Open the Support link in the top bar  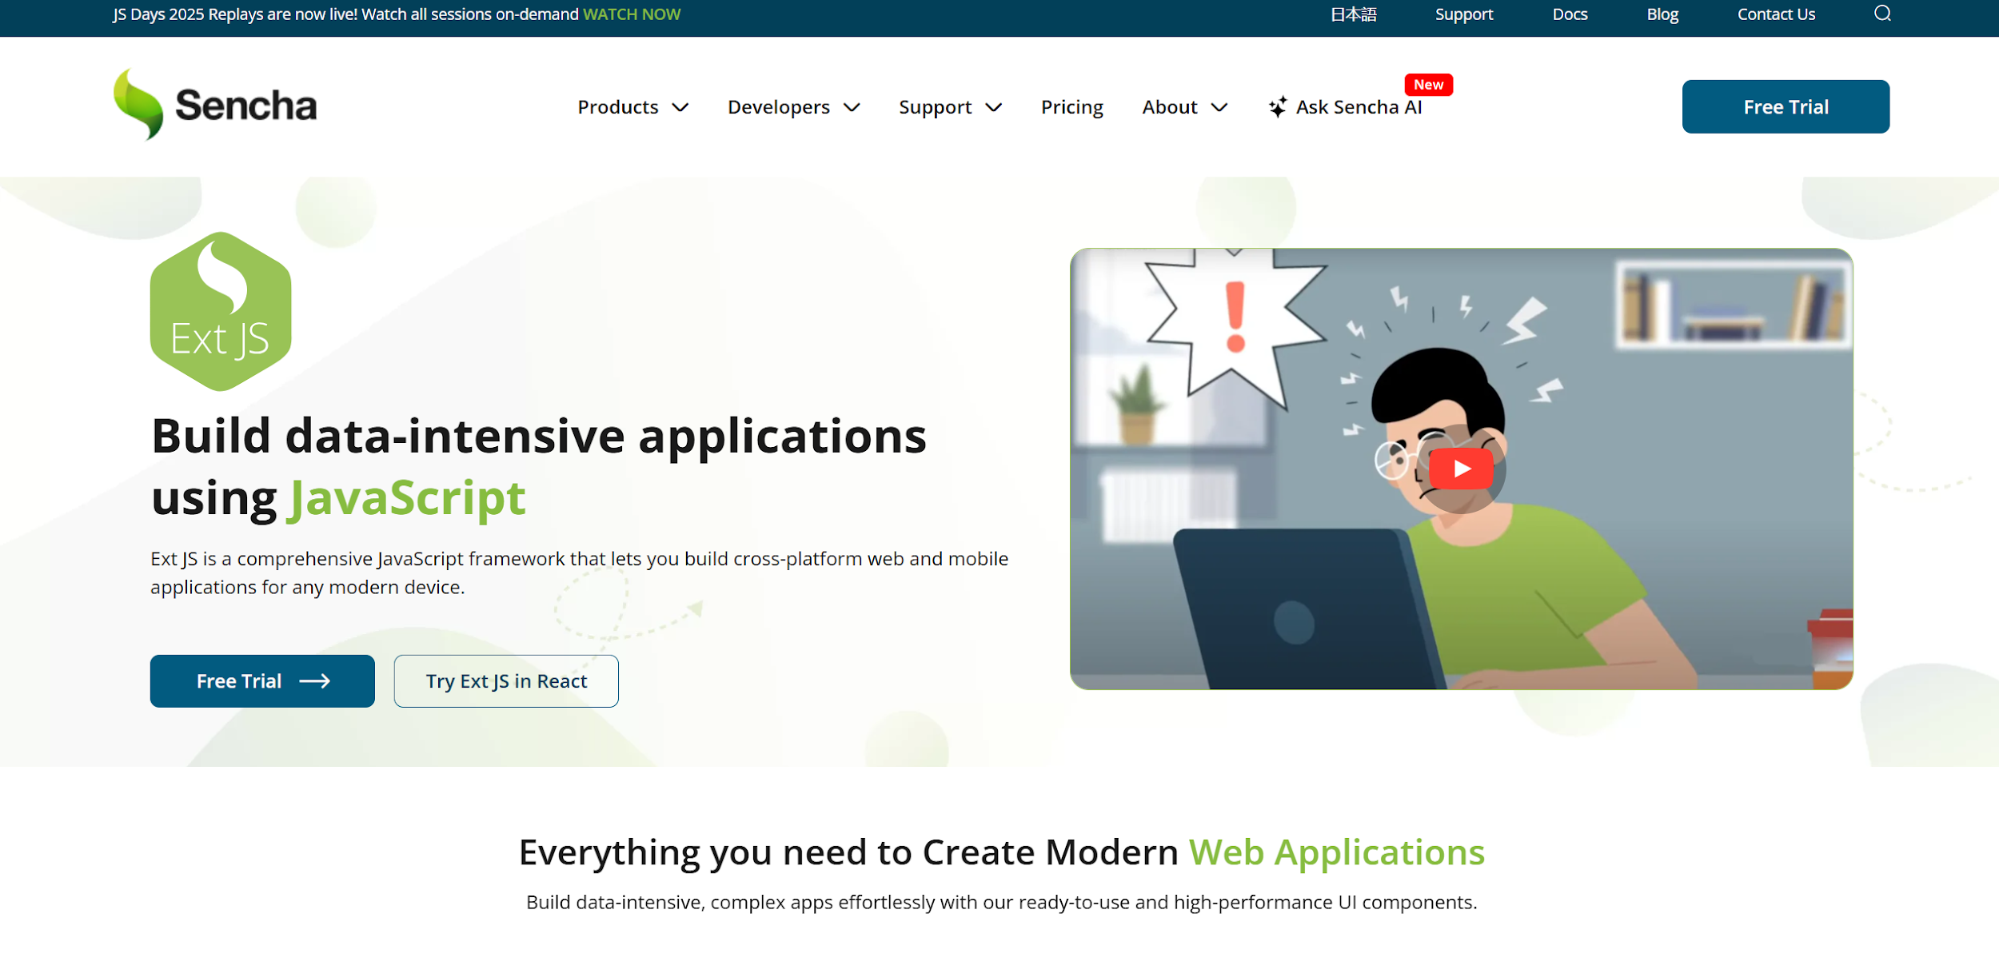[x=1464, y=14]
